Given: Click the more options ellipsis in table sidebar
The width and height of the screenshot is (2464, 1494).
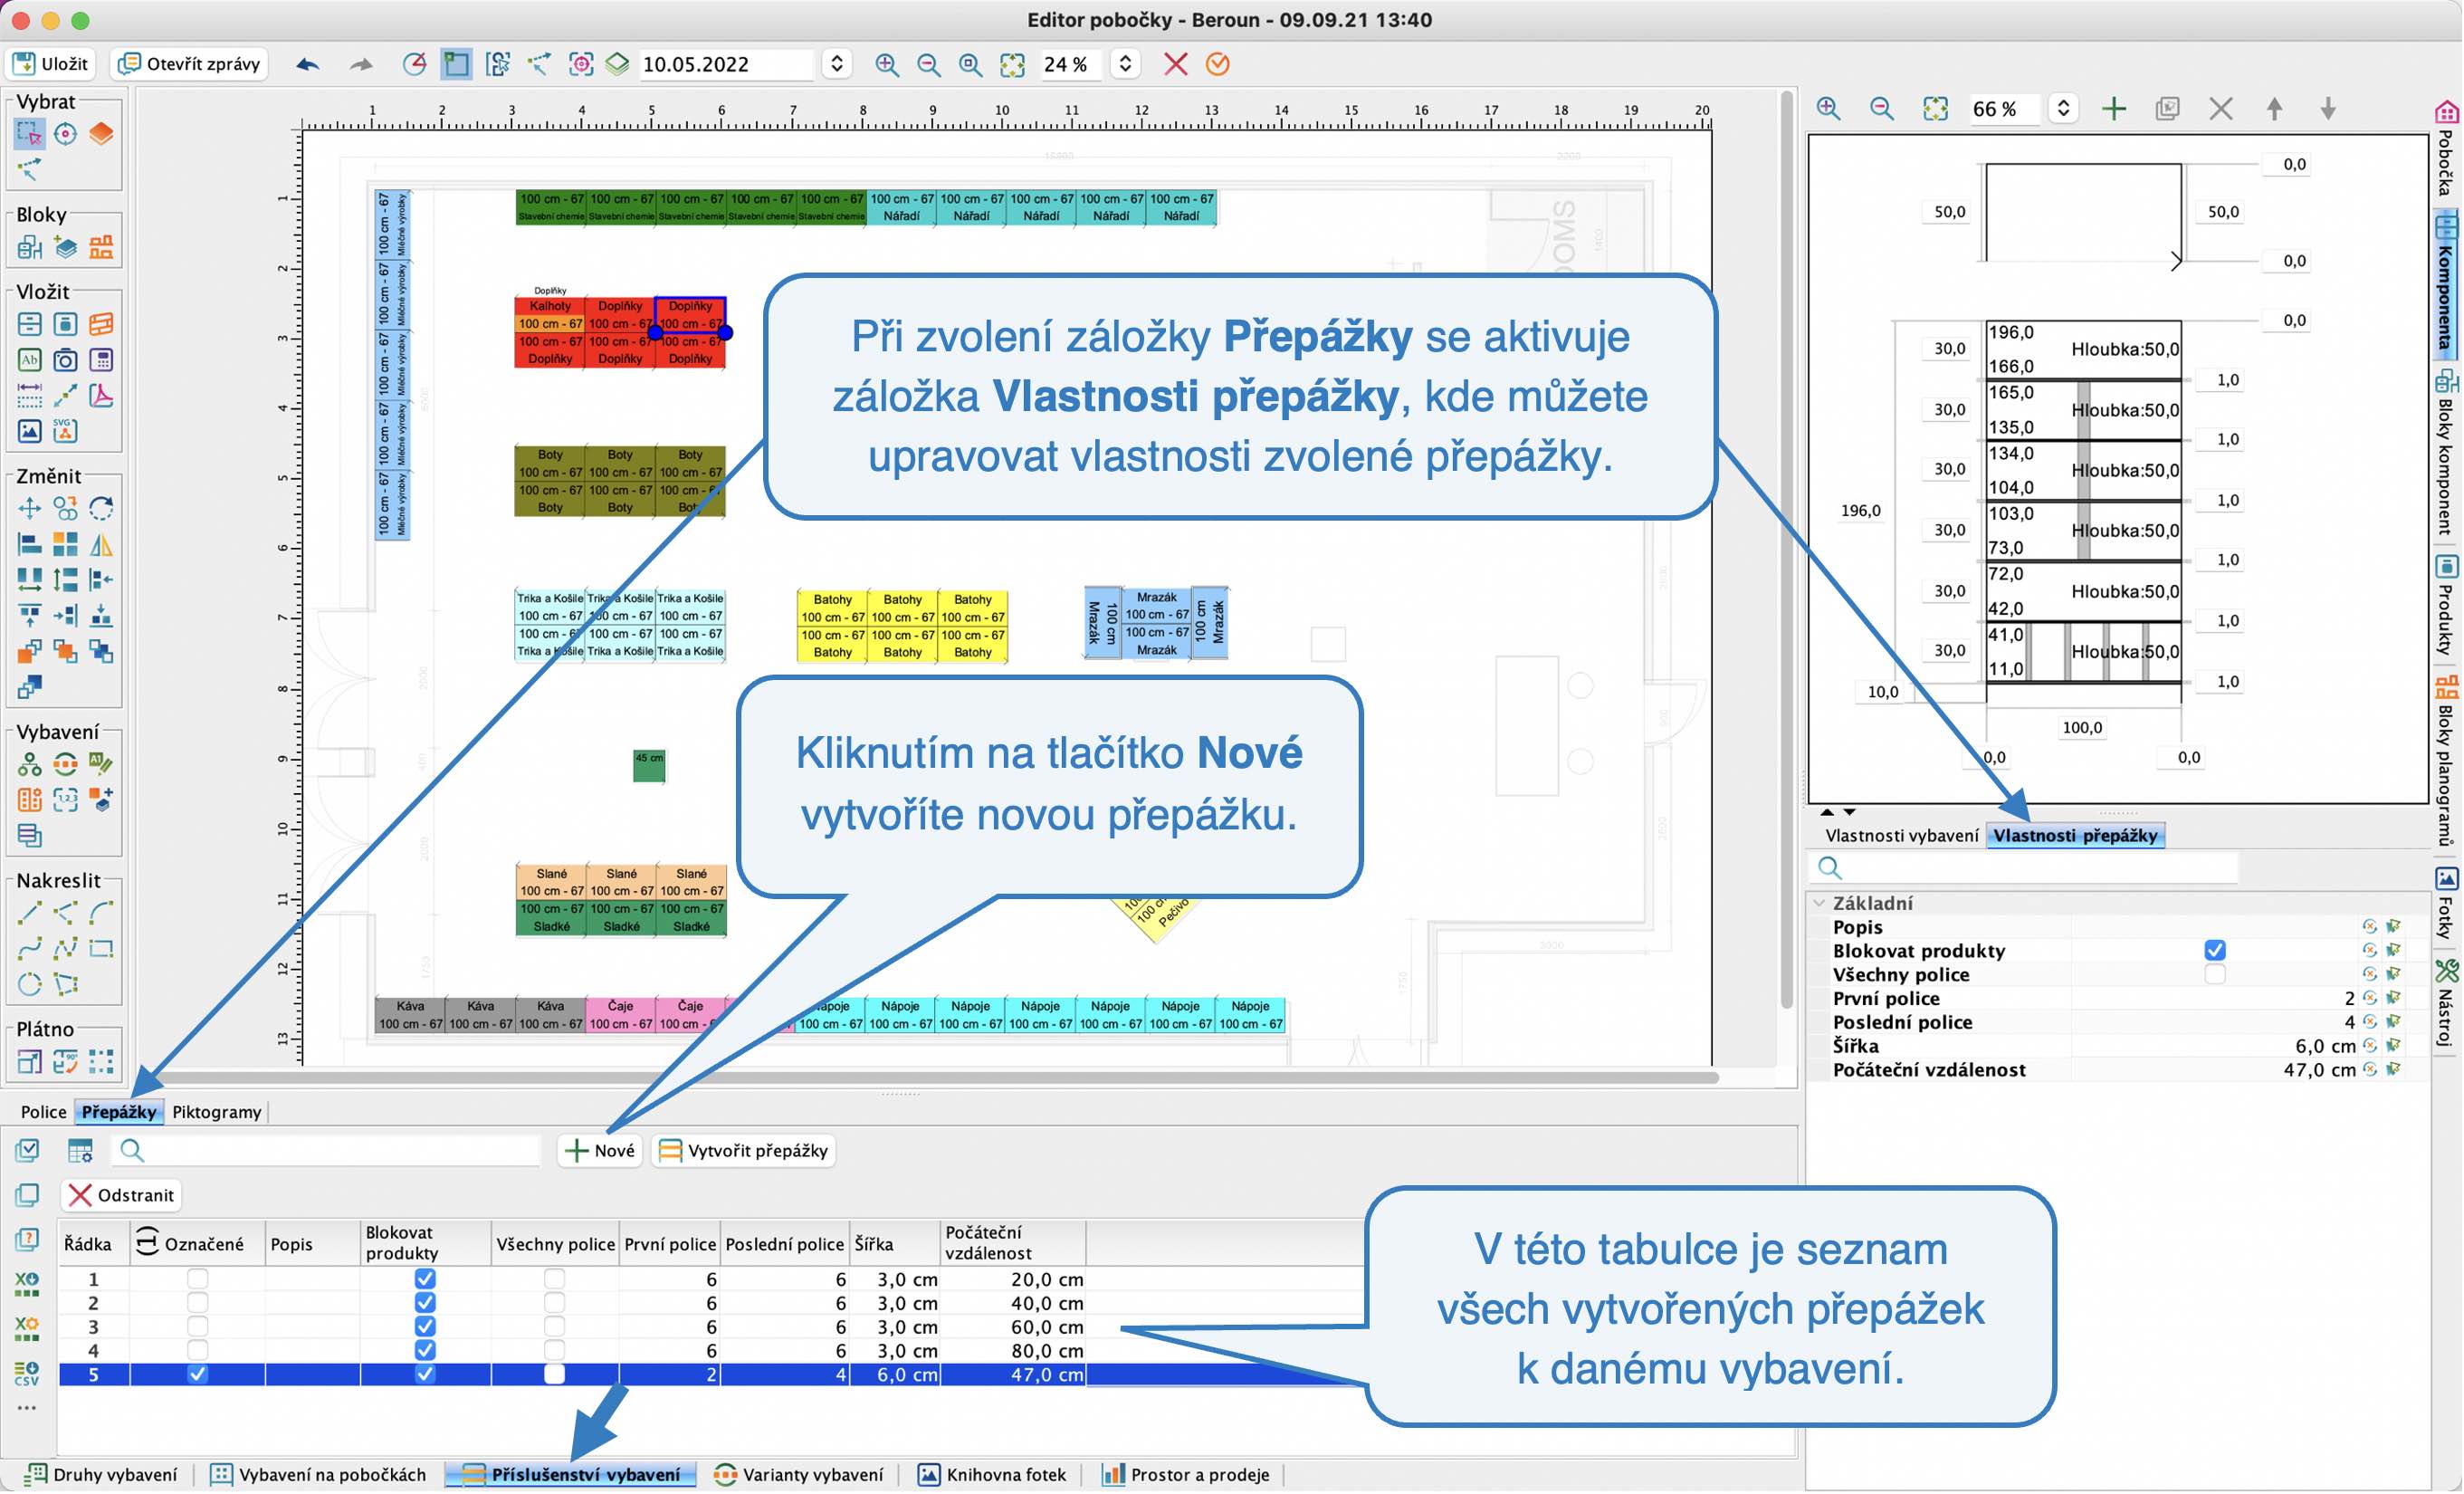Looking at the screenshot, I should [27, 1408].
